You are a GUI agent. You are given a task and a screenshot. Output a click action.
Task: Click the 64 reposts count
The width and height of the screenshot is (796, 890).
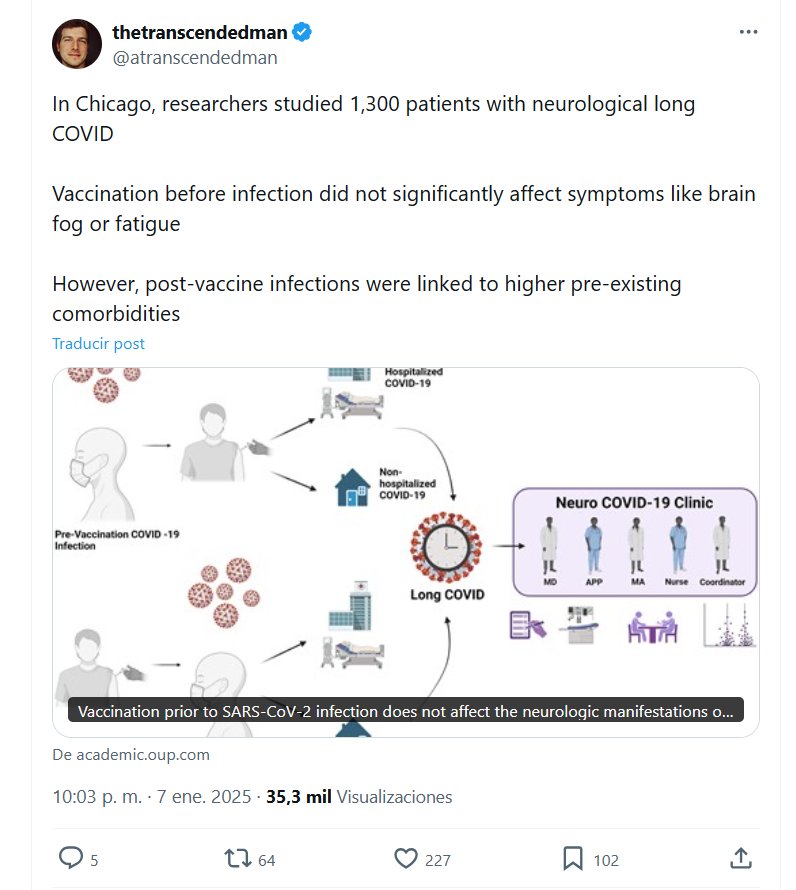[x=266, y=859]
